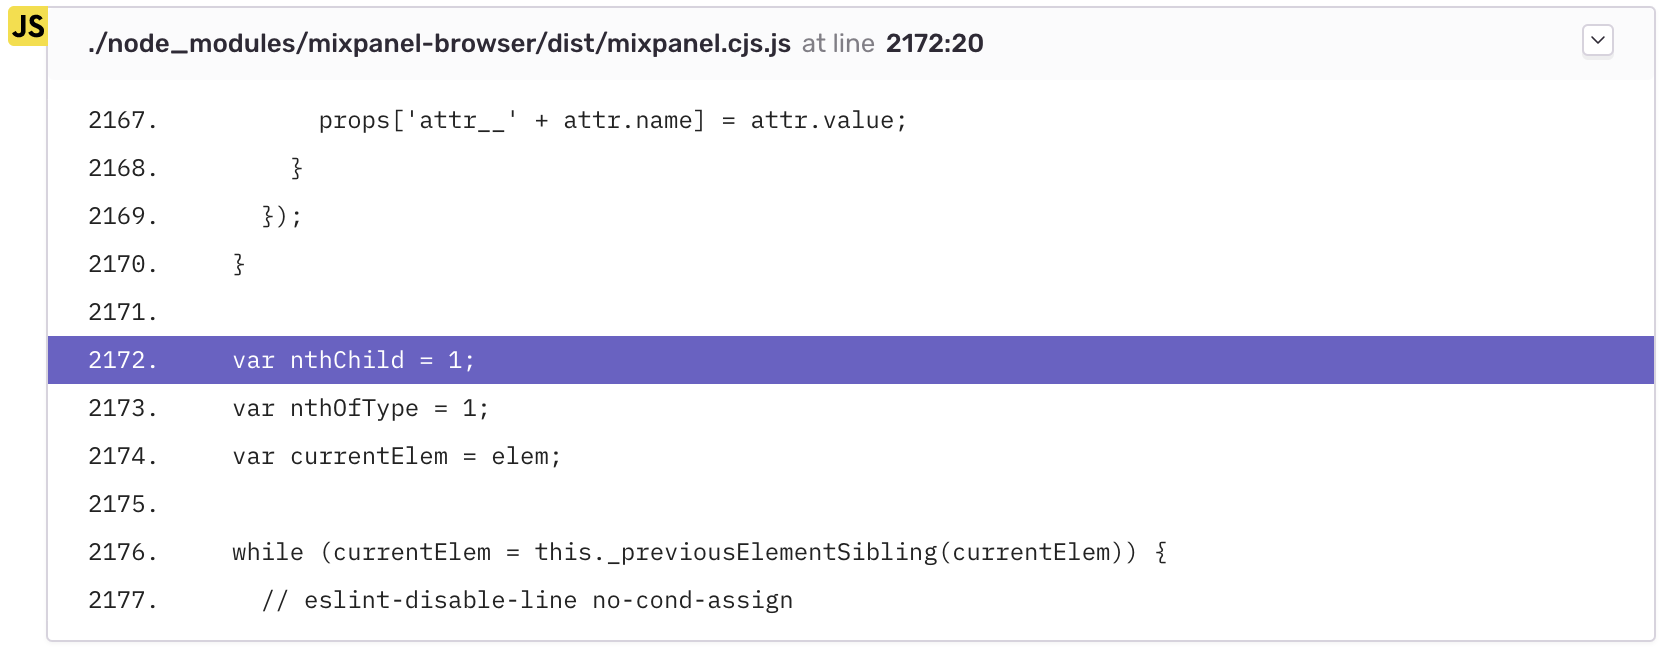This screenshot has width=1670, height=648.
Task: Click the while loop on line 2176
Action: [x=268, y=552]
